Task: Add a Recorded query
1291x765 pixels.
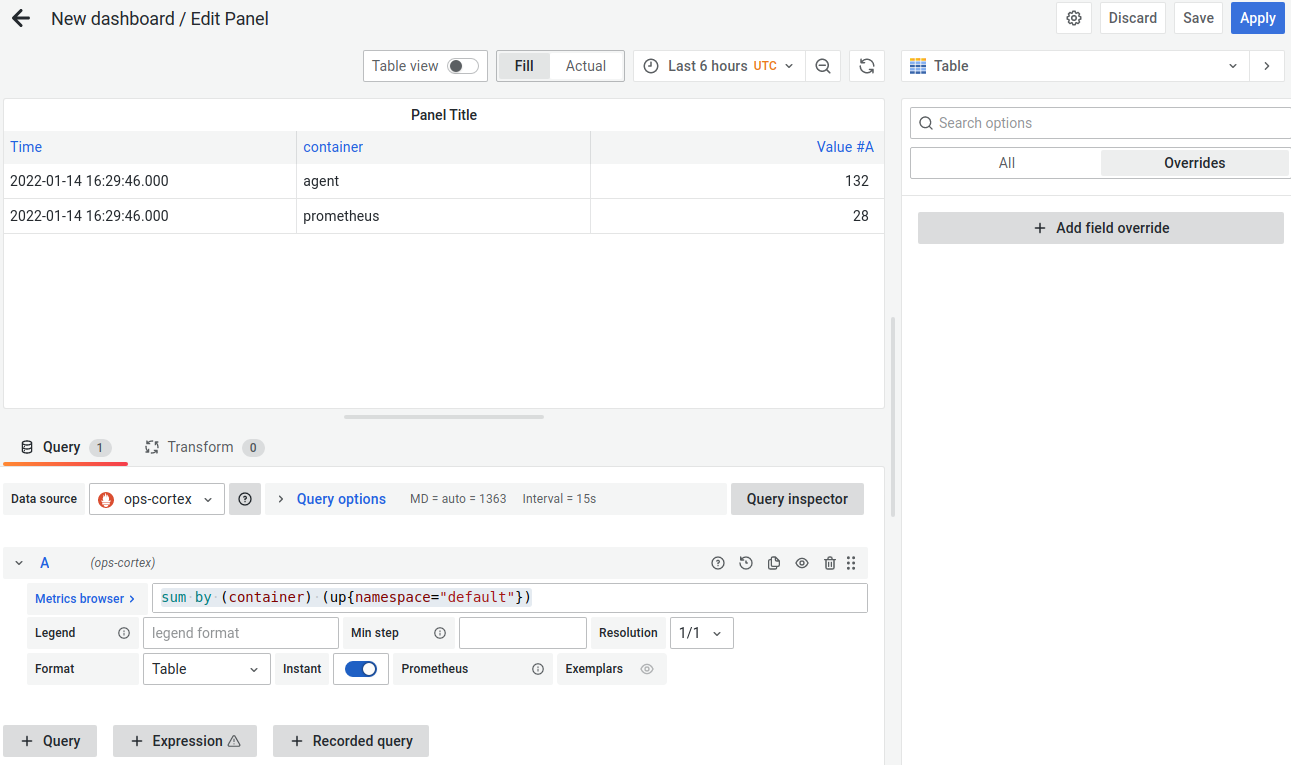Action: click(x=351, y=741)
